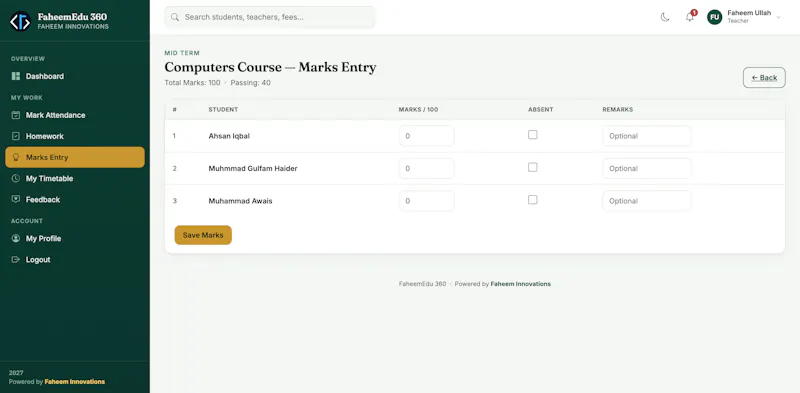
Task: Focus the search students box
Action: pos(270,17)
